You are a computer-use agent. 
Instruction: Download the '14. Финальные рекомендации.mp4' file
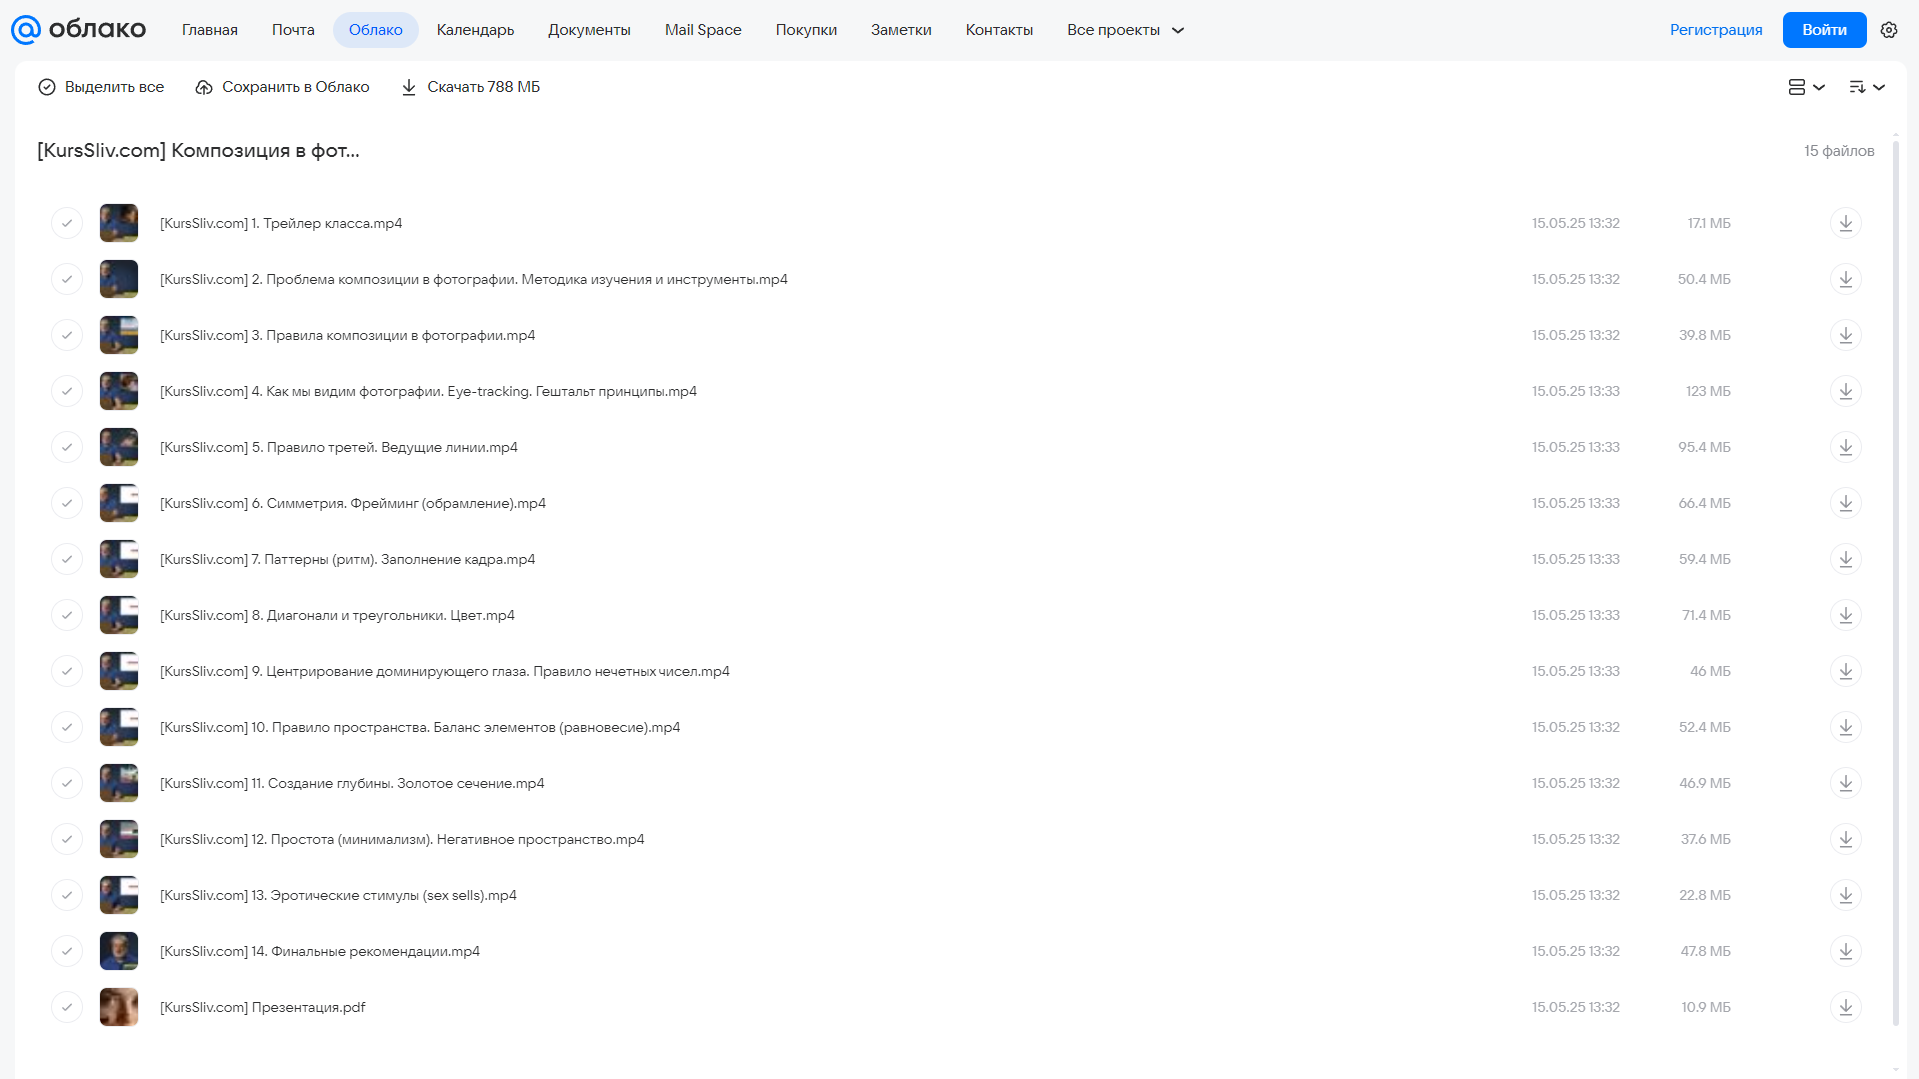(x=1845, y=951)
